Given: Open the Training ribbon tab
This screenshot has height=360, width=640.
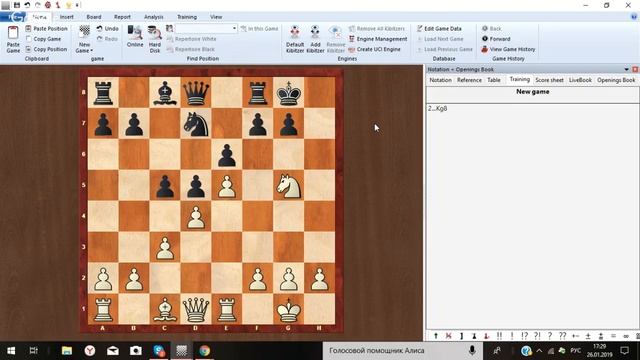Looking at the screenshot, I should click(x=187, y=17).
